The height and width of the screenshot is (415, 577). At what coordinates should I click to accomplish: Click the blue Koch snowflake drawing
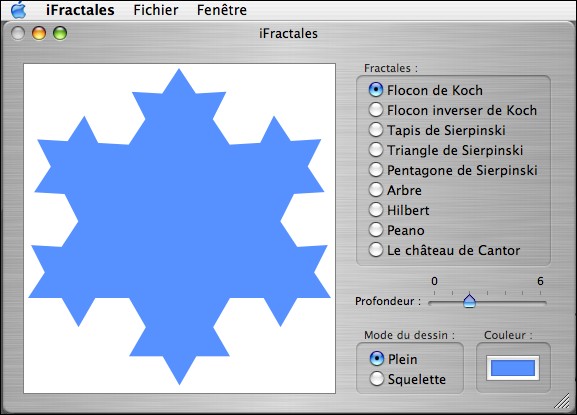point(180,227)
